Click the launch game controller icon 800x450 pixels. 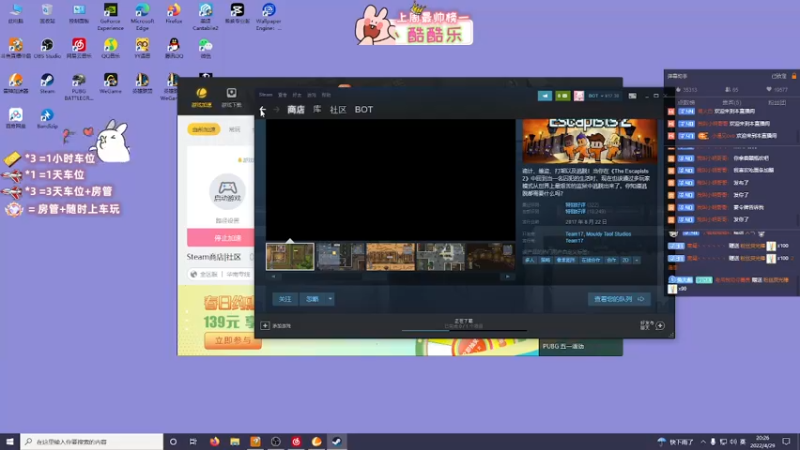pyautogui.click(x=227, y=191)
